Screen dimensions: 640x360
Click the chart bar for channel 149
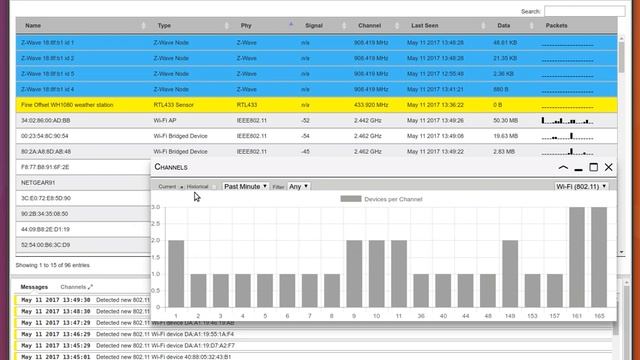pos(510,273)
